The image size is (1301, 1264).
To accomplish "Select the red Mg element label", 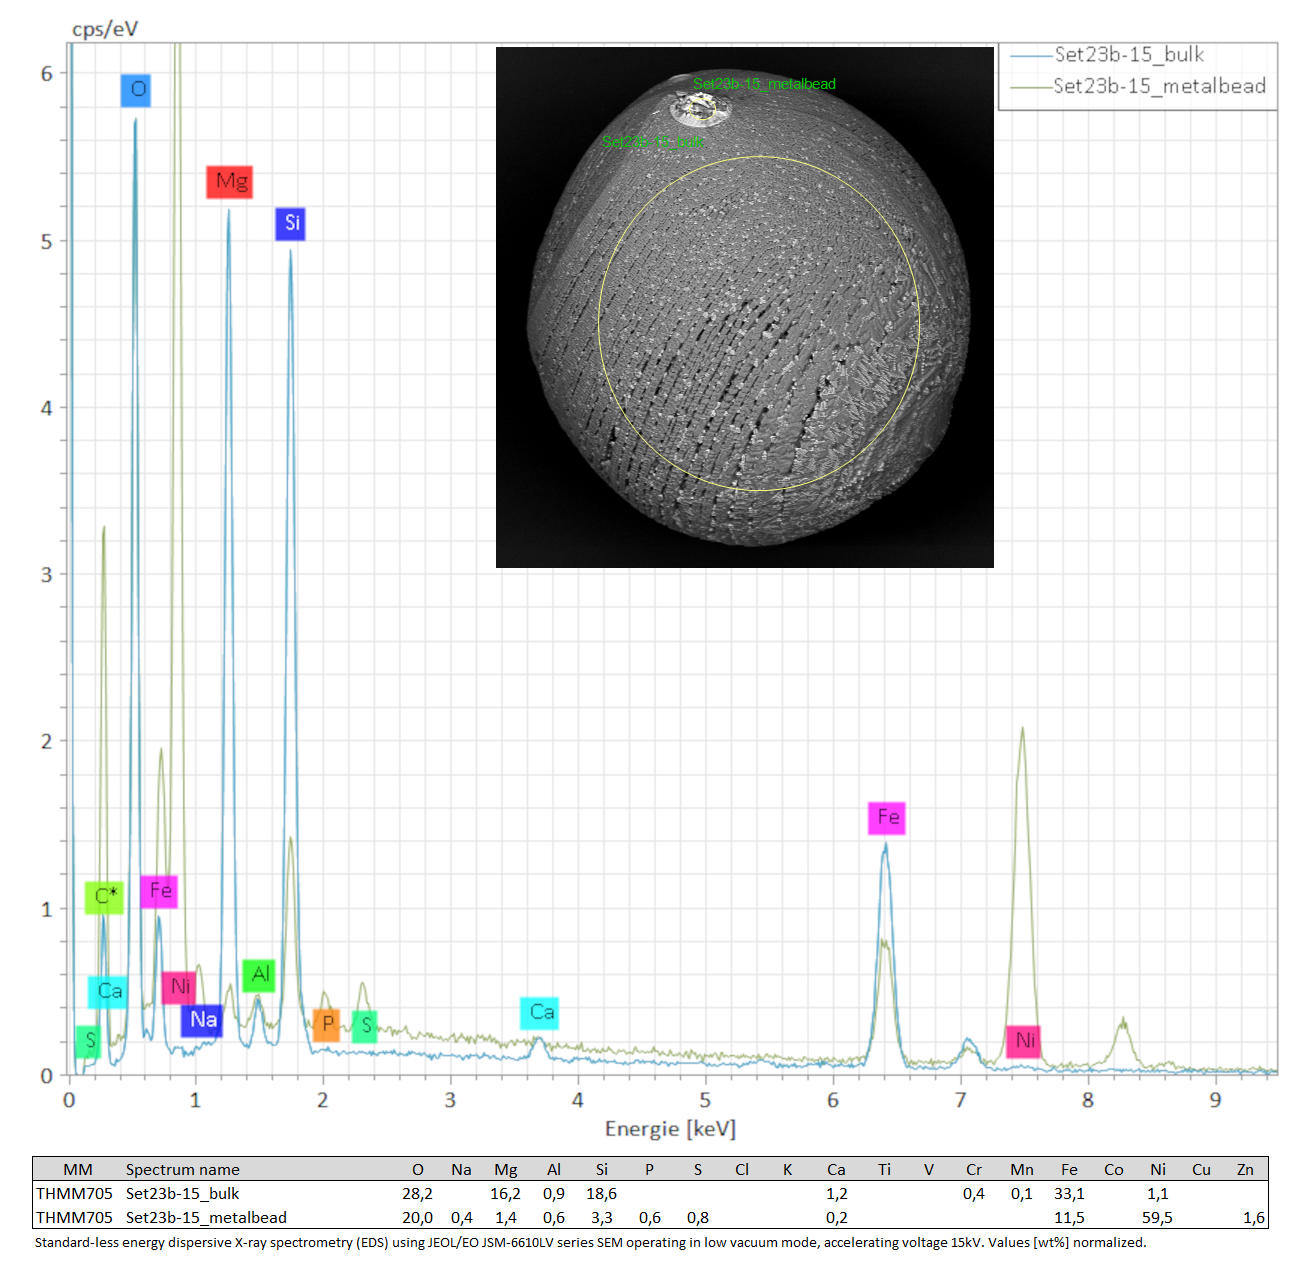I will tap(229, 182).
